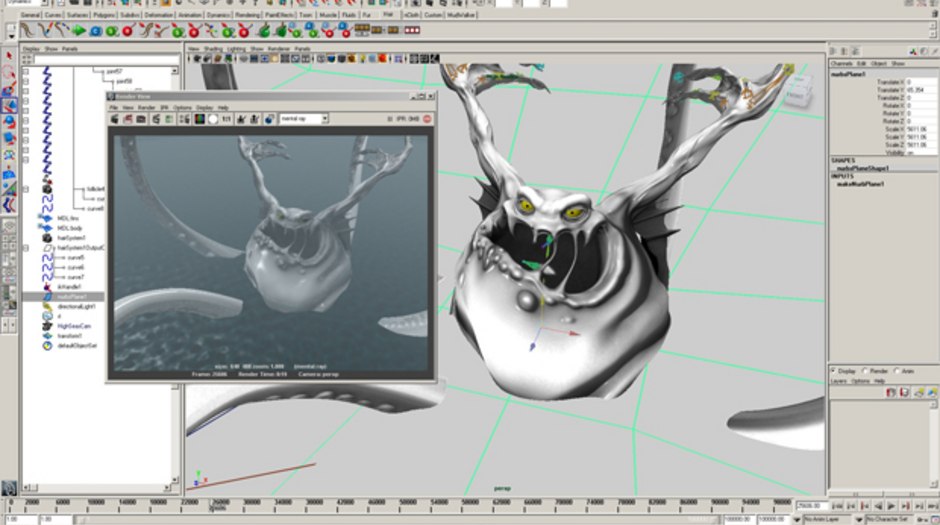Screen dimensions: 940x525
Task: Click Play Forward playback button
Action: (x=891, y=506)
